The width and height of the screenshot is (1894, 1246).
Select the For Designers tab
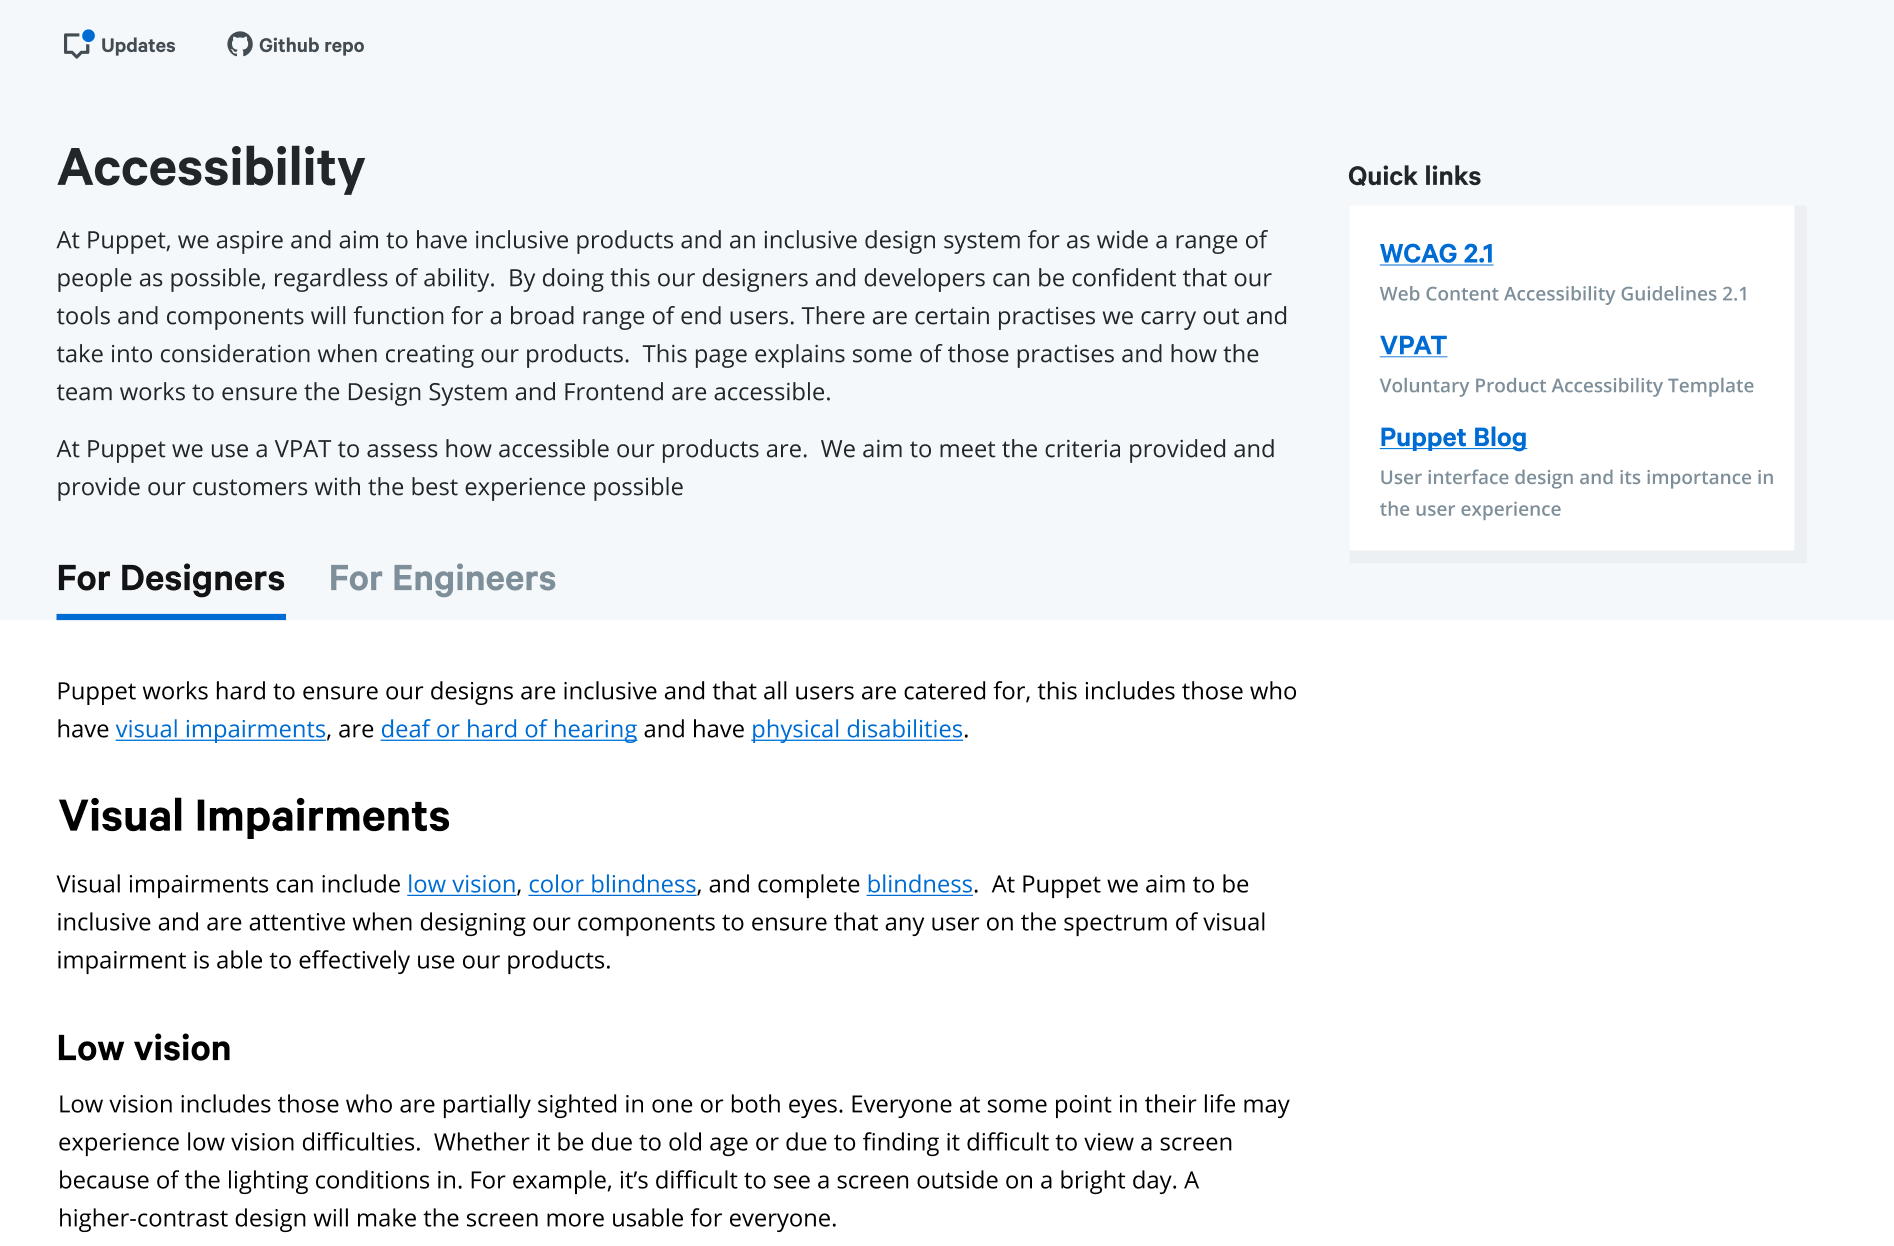point(171,579)
